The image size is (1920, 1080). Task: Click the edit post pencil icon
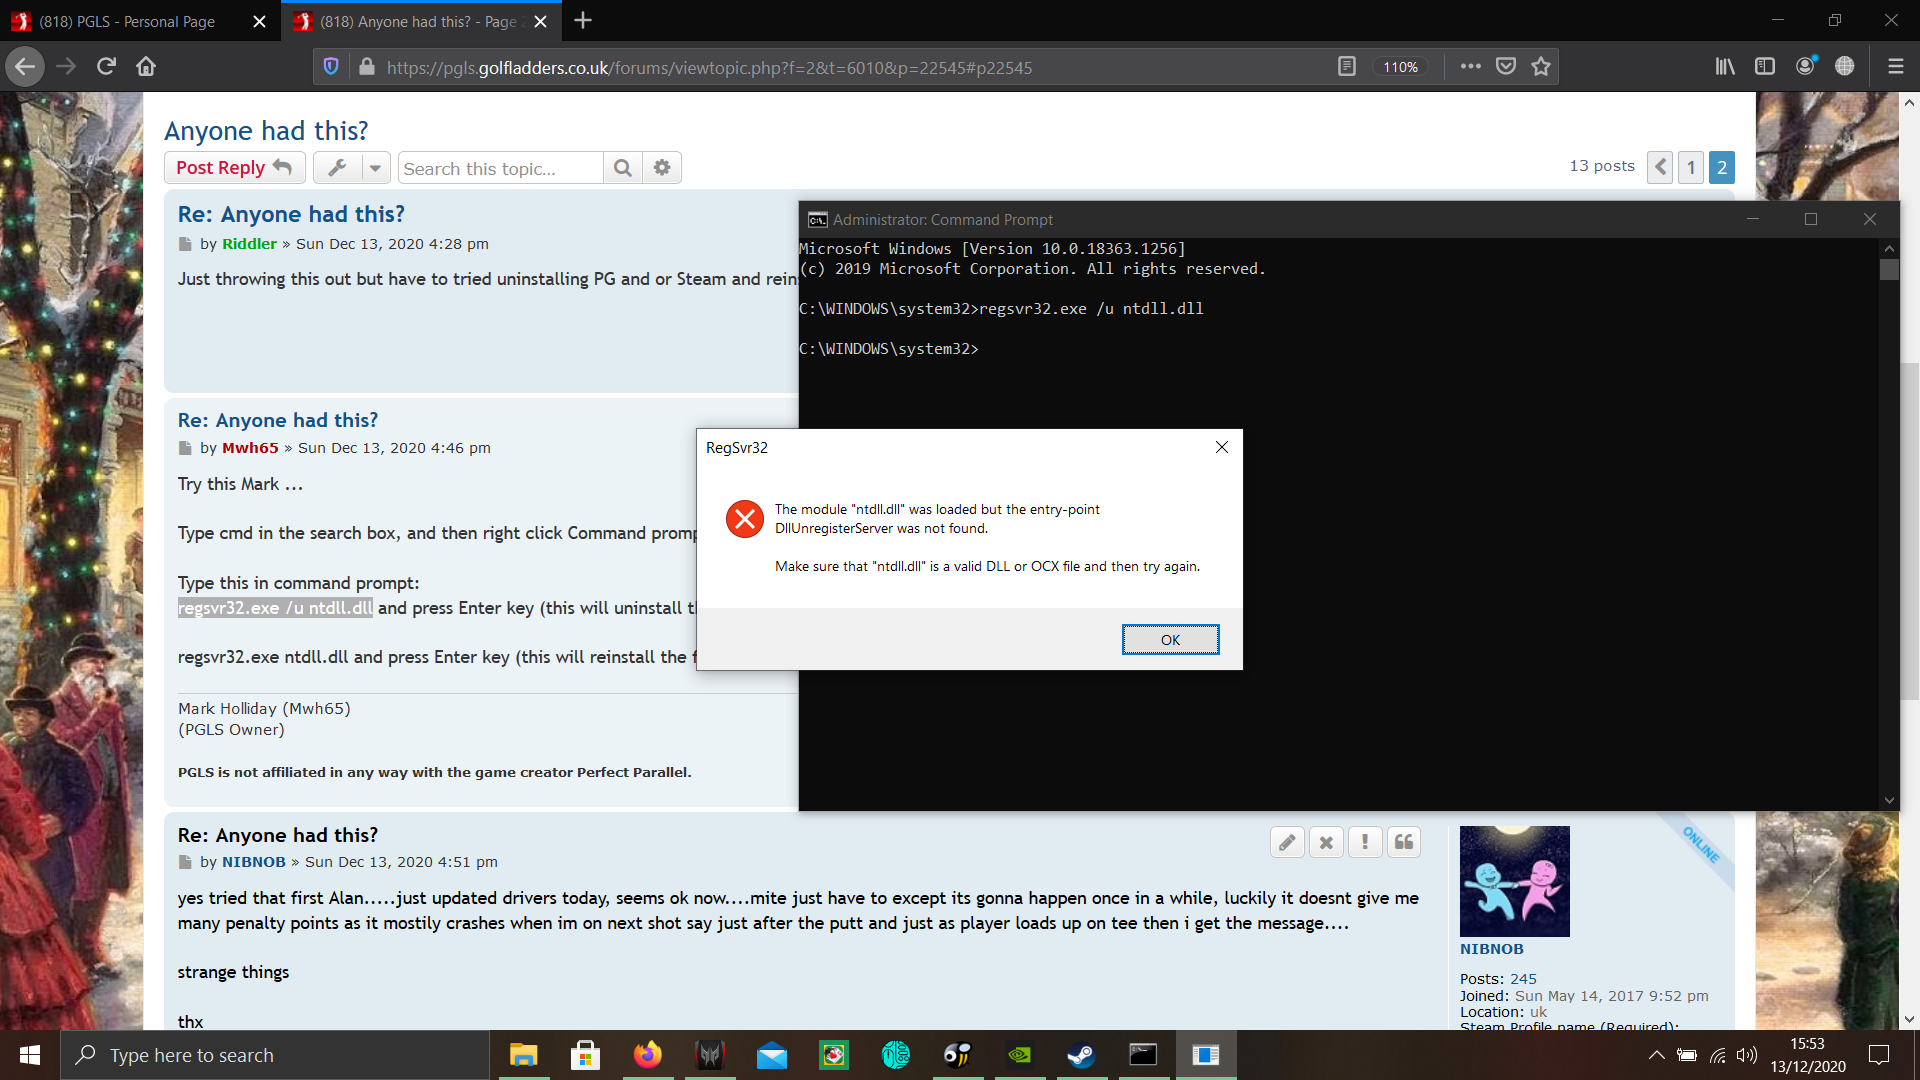[x=1287, y=842]
